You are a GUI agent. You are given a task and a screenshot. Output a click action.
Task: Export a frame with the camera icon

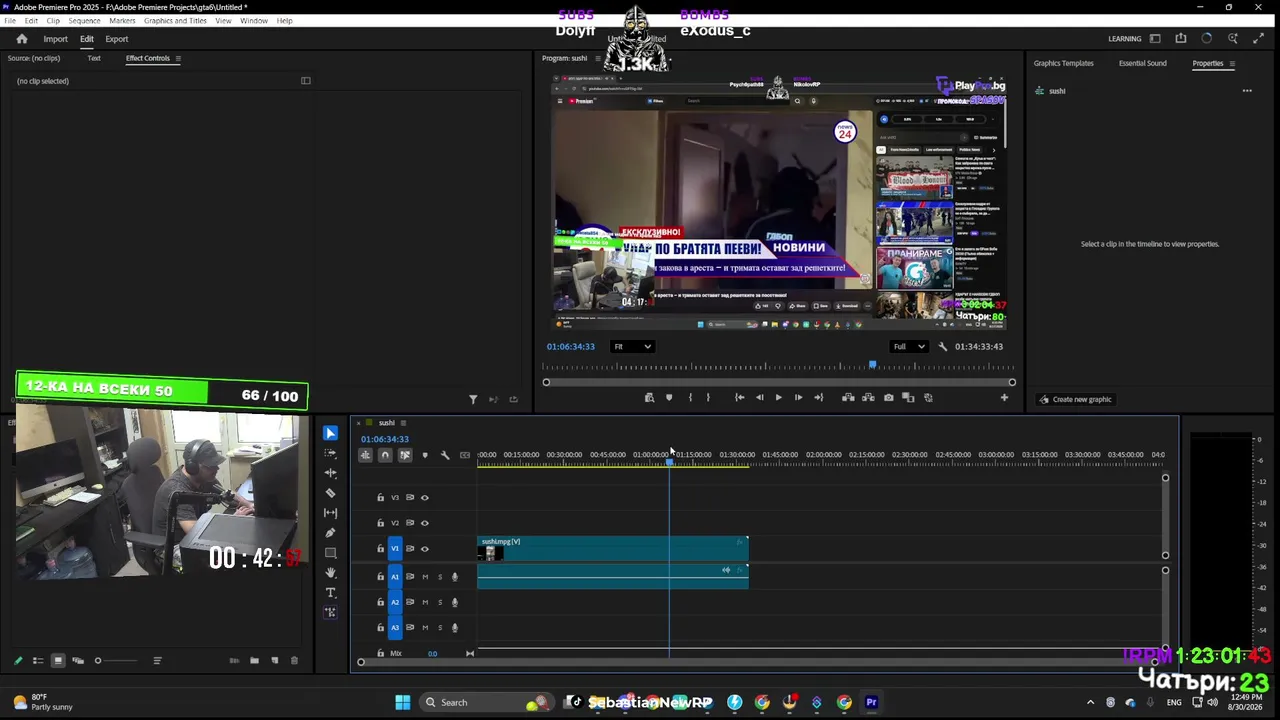click(x=888, y=398)
